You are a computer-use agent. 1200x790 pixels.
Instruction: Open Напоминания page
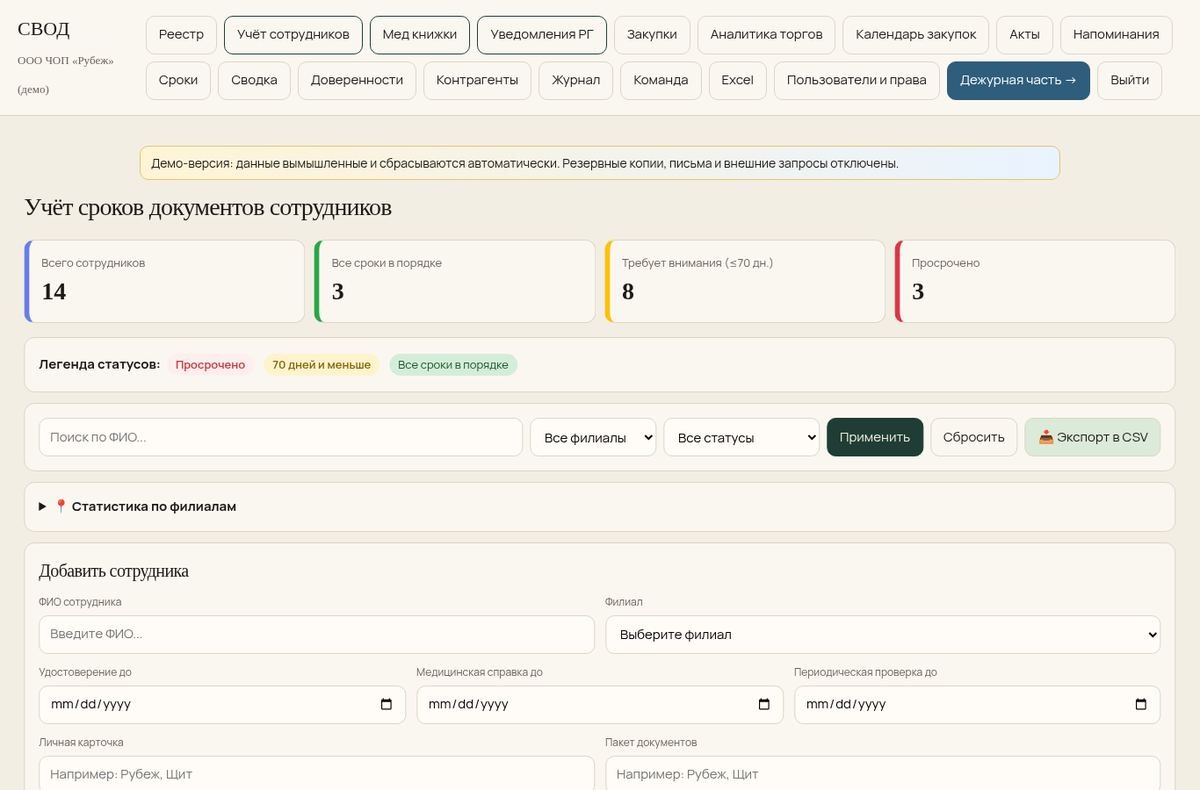(1116, 34)
